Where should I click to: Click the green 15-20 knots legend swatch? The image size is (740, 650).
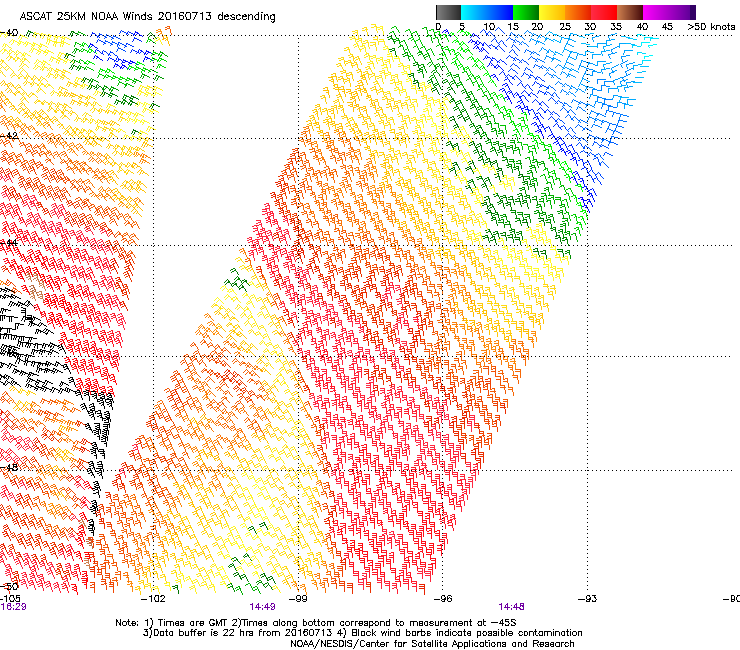(526, 12)
